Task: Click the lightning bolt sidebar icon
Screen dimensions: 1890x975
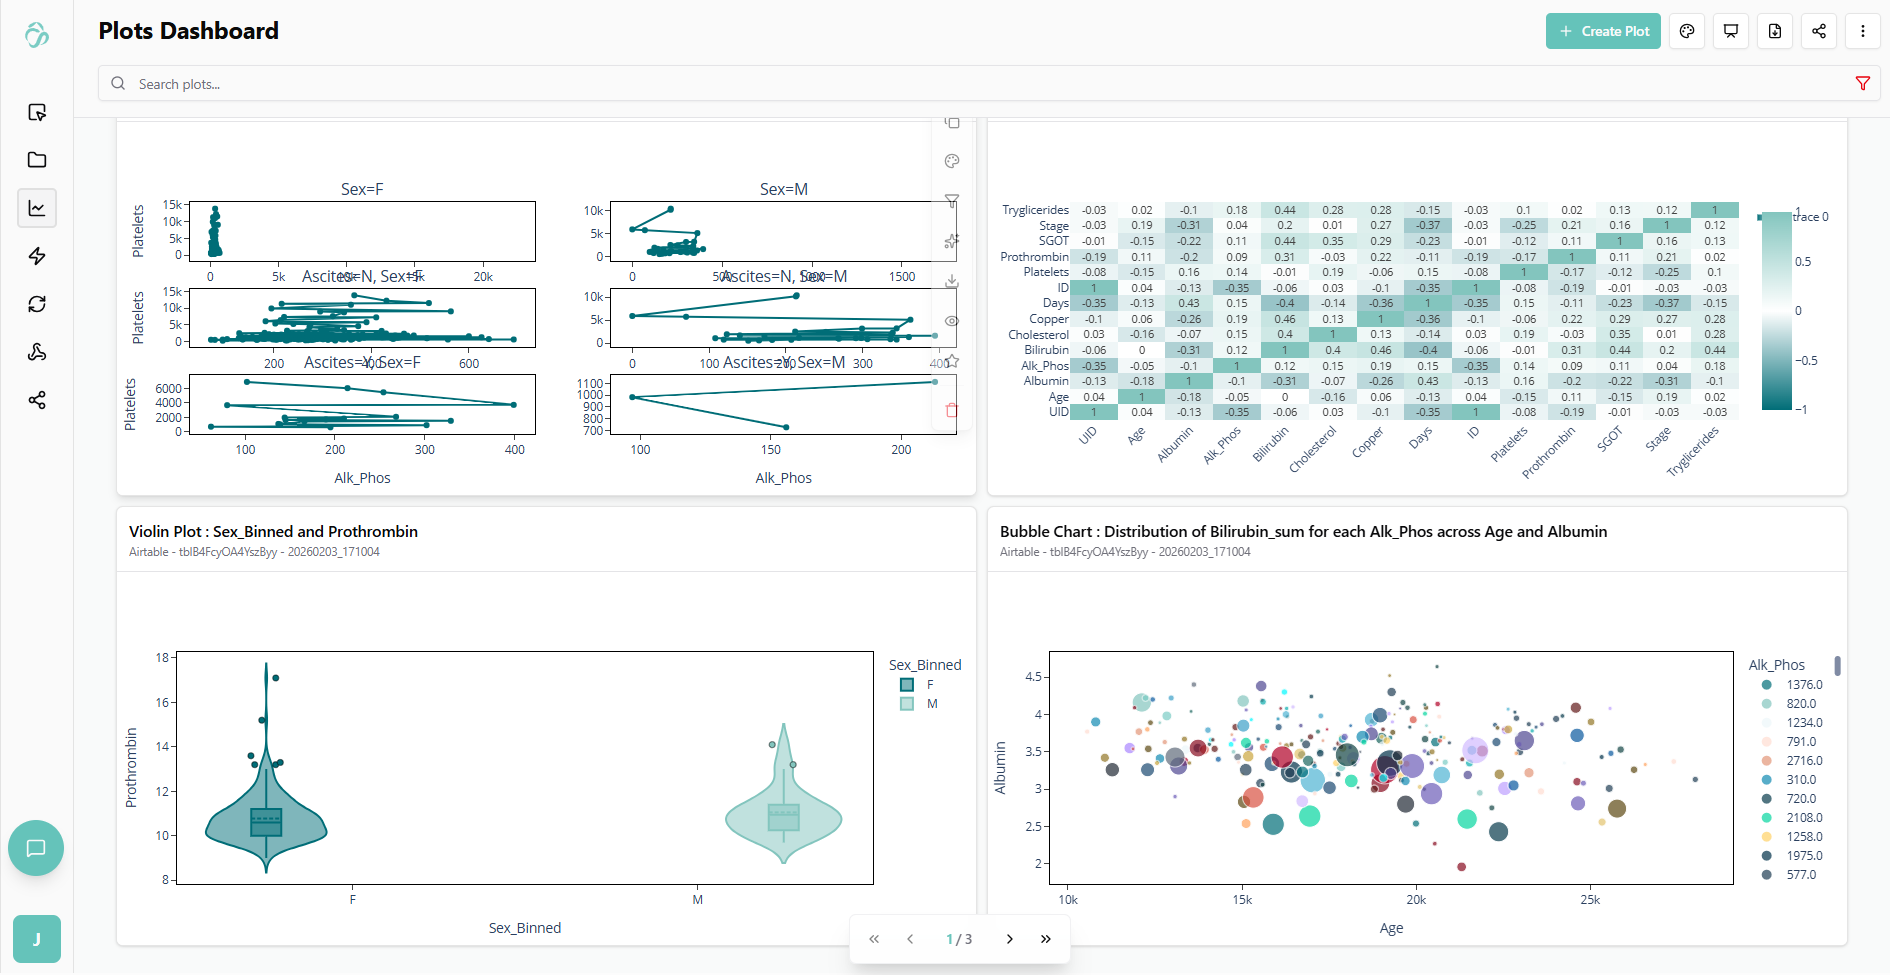Action: pos(37,256)
